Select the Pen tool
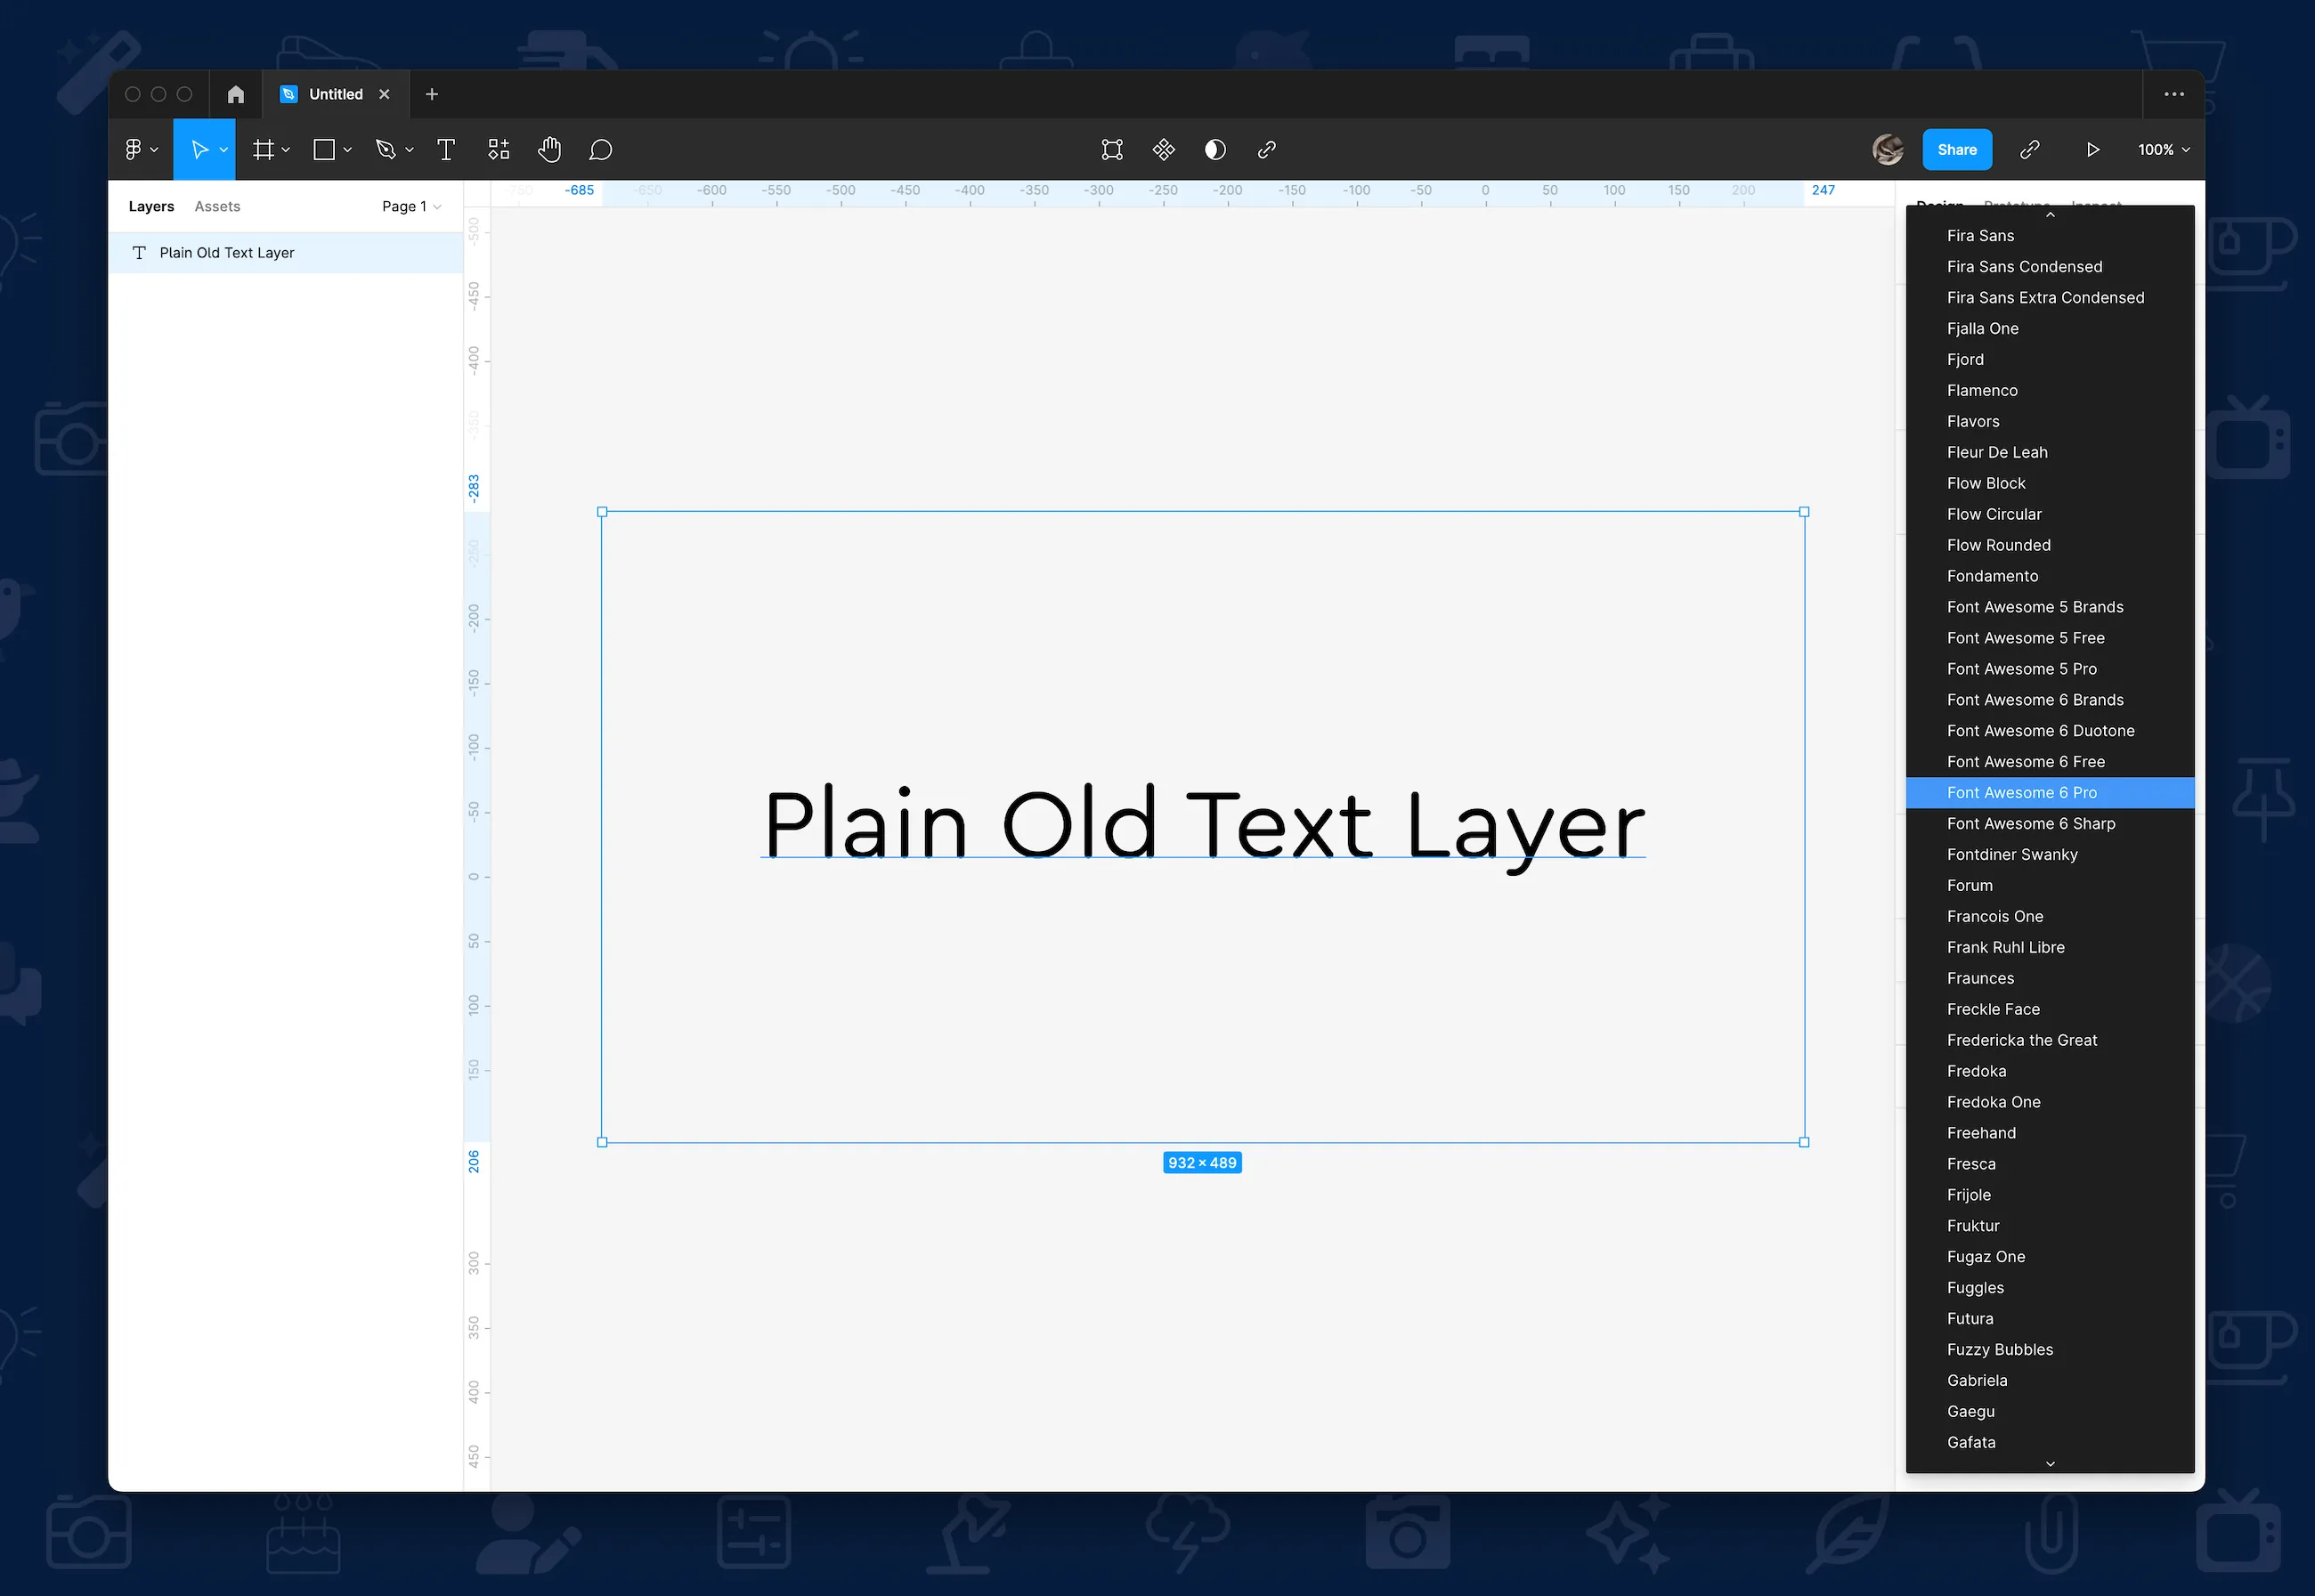This screenshot has height=1596, width=2315. tap(388, 149)
